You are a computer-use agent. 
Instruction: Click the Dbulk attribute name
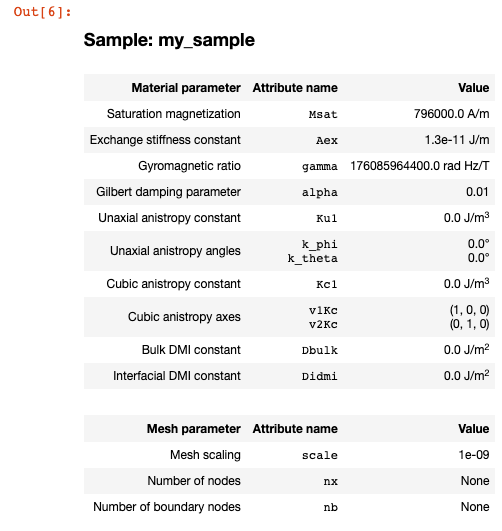coord(319,351)
